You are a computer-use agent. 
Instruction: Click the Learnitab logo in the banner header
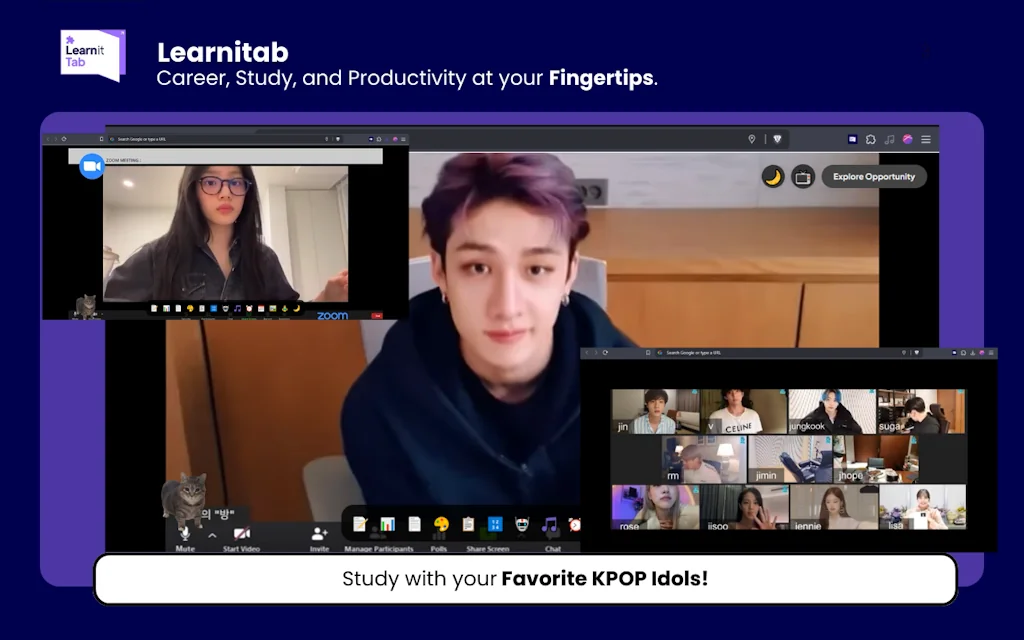[93, 56]
